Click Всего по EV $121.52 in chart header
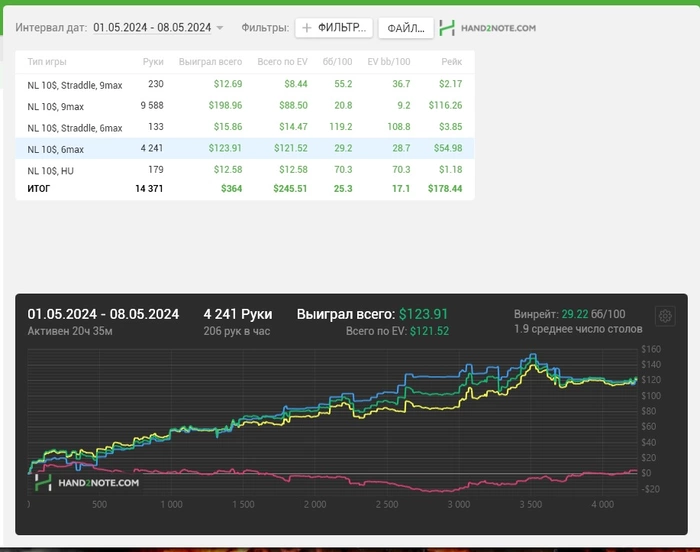The width and height of the screenshot is (700, 552). (397, 331)
